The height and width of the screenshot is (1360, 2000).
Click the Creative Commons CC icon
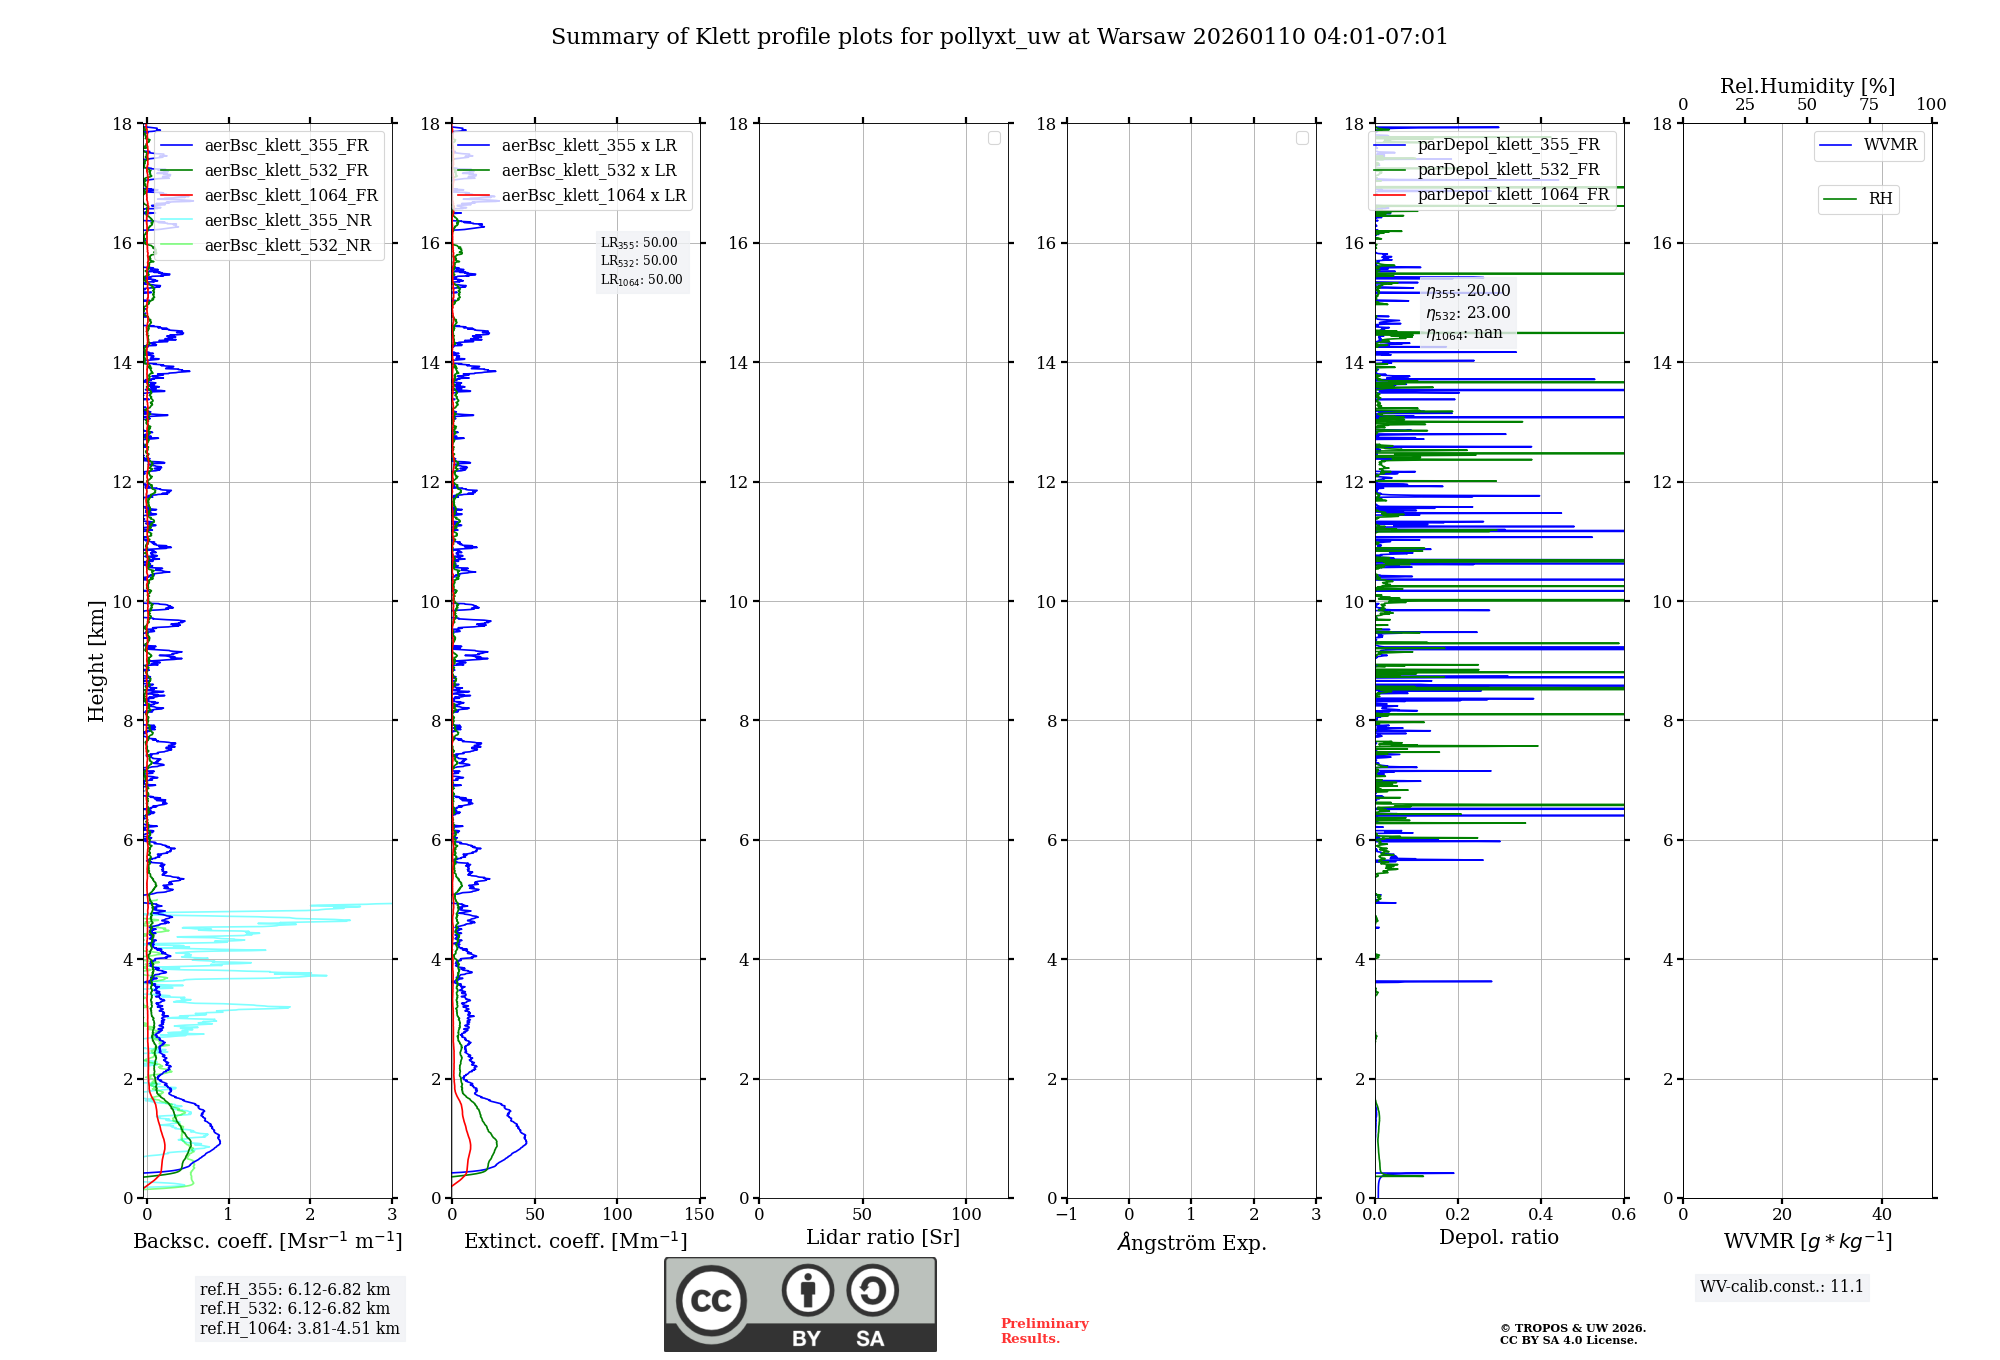click(711, 1300)
